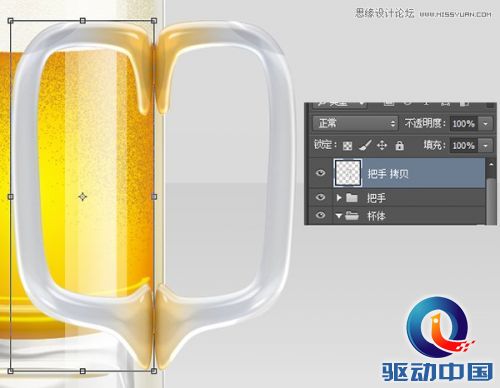Click the bottom-middle transform handle
500x388 pixels.
tap(83, 371)
